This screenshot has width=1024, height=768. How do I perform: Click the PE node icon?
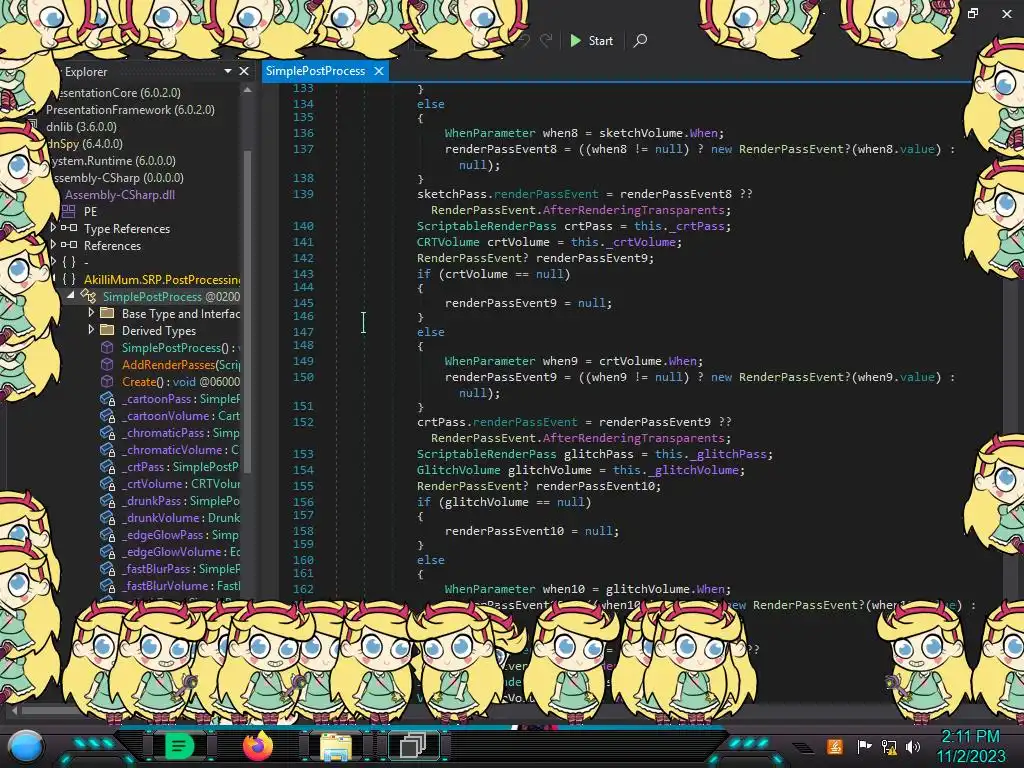pyautogui.click(x=69, y=211)
